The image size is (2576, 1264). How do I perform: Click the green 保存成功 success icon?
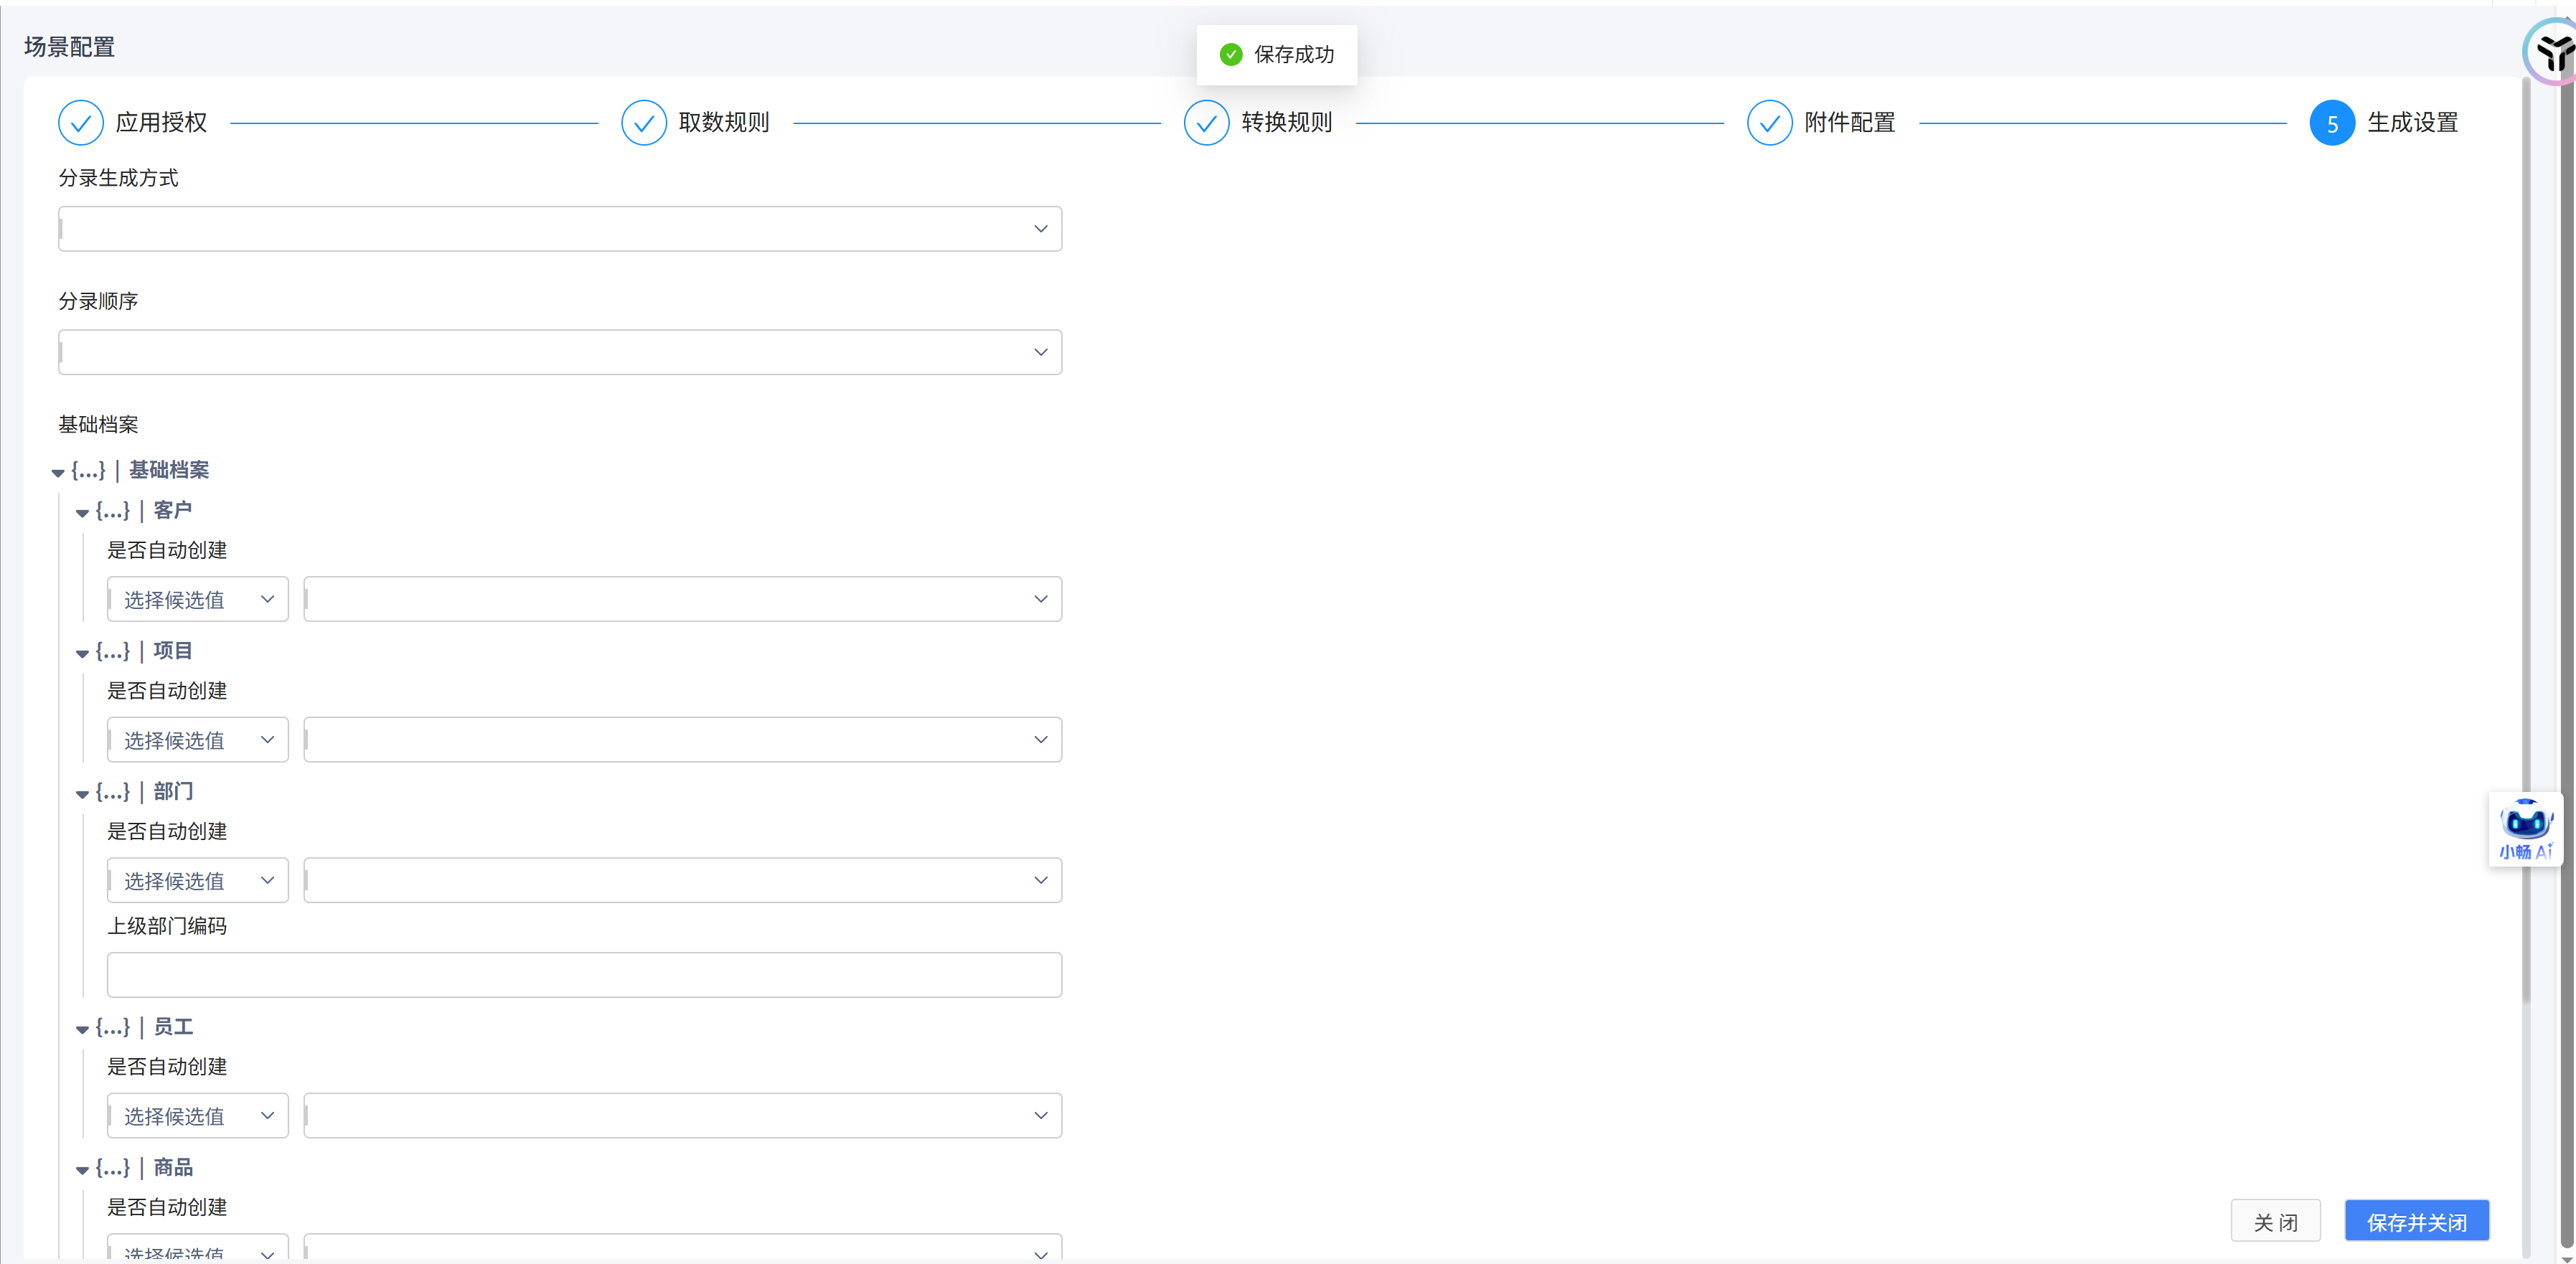(x=1231, y=54)
